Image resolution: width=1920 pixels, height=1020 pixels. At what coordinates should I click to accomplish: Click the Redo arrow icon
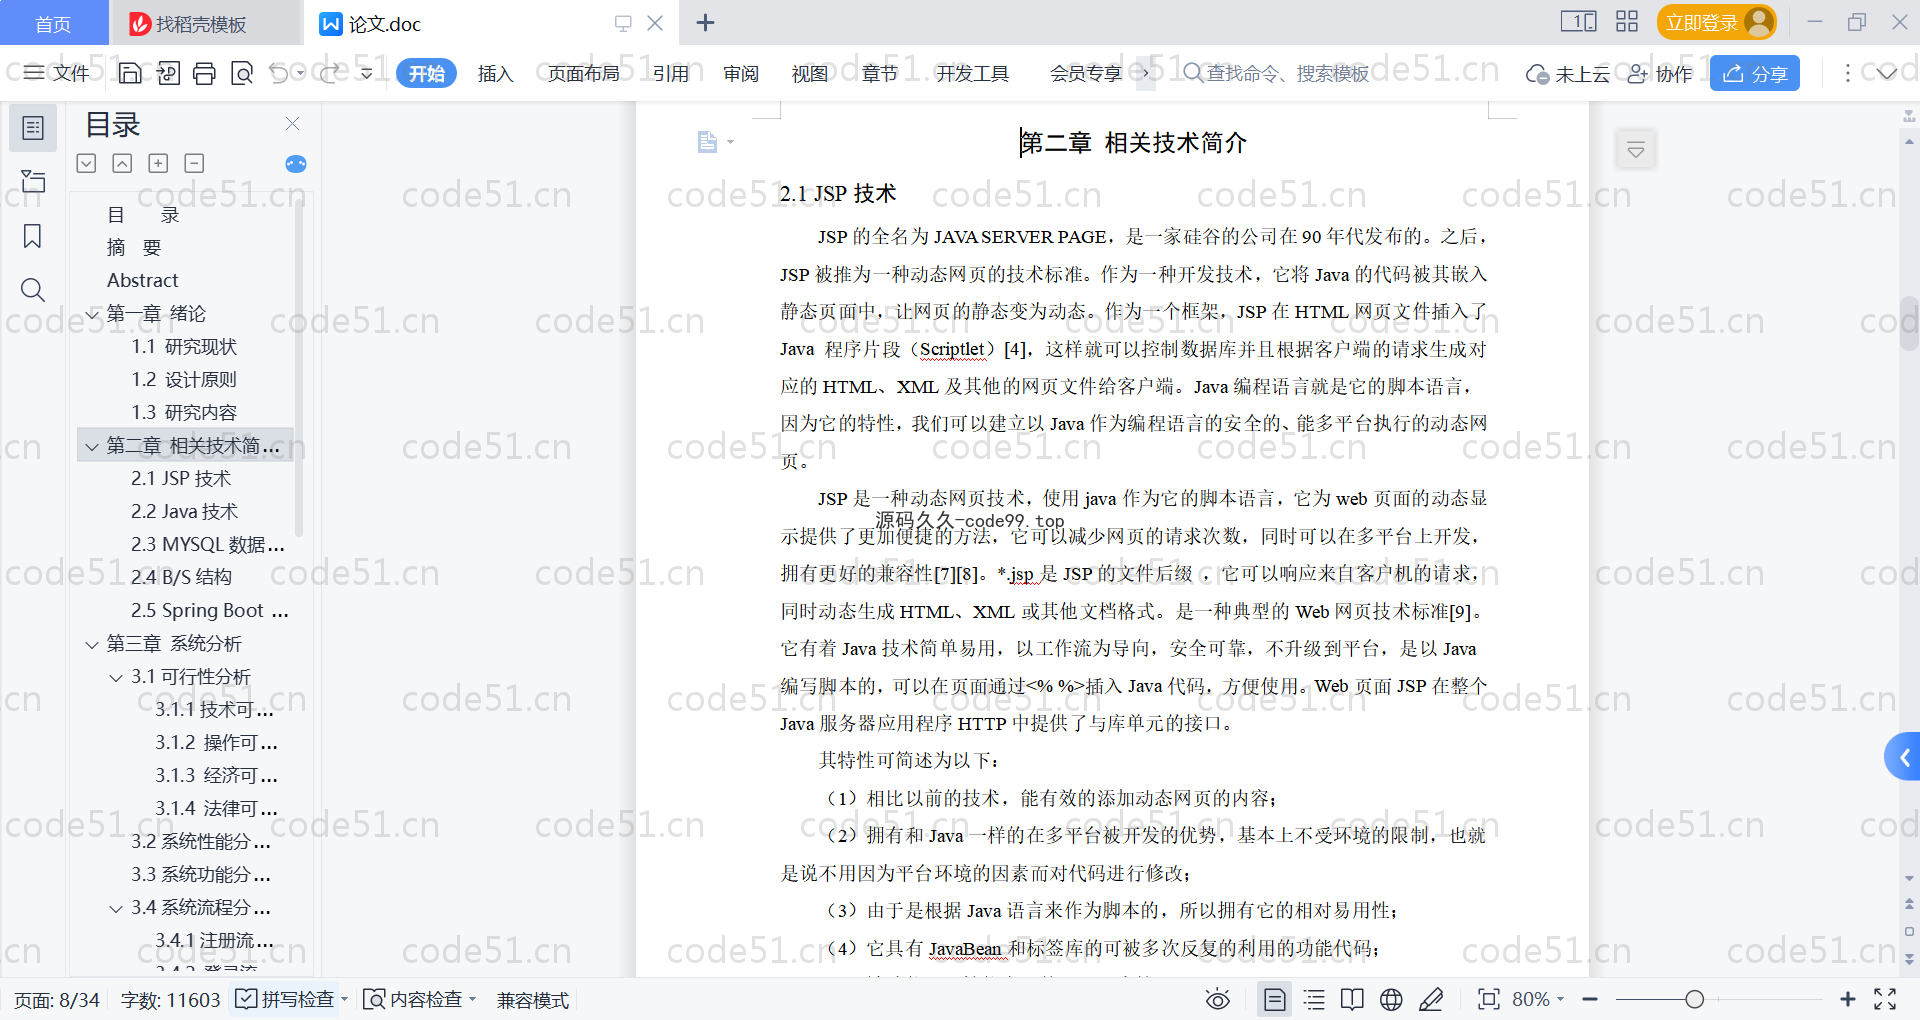point(329,73)
